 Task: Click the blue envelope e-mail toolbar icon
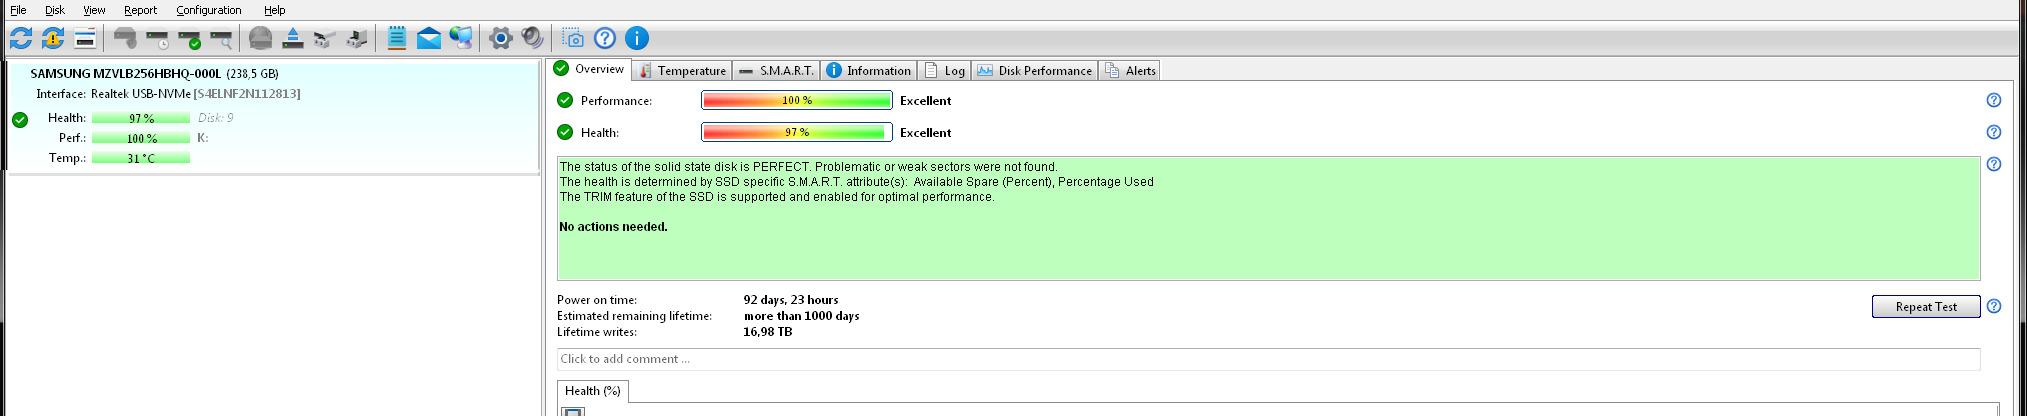click(428, 39)
